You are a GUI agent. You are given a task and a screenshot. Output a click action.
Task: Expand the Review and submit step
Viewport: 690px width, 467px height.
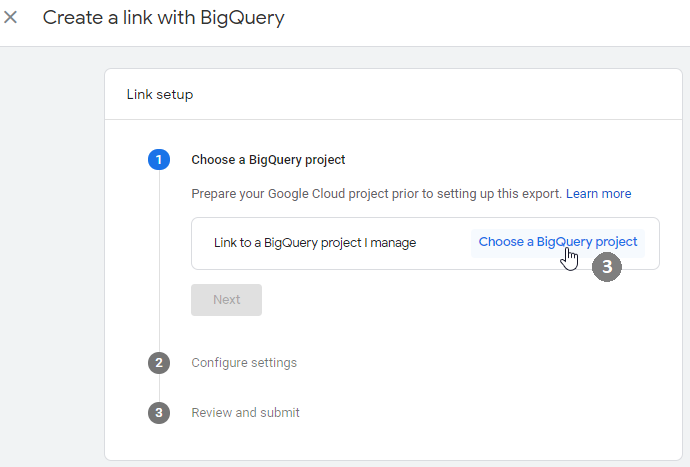pyautogui.click(x=245, y=413)
